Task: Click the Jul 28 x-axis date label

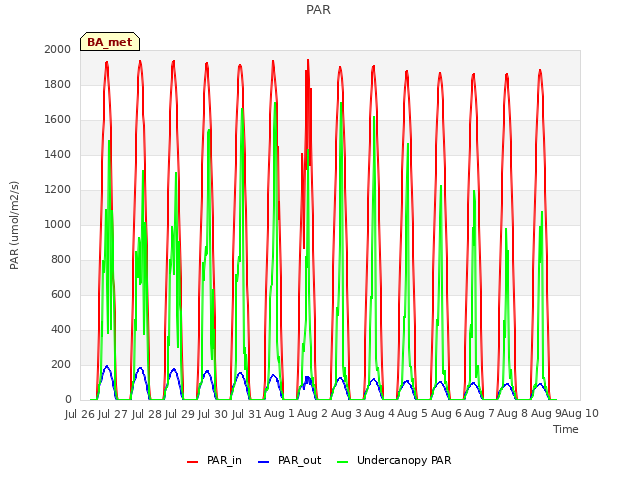Action: pos(147,414)
